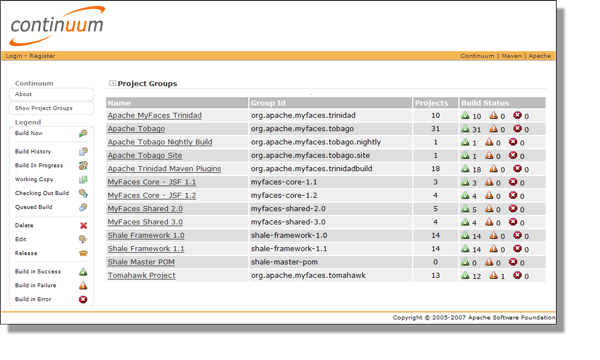The image size is (600, 360).
Task: Click success icon in Apache Trinidad Maven Plugins row
Action: coord(465,168)
